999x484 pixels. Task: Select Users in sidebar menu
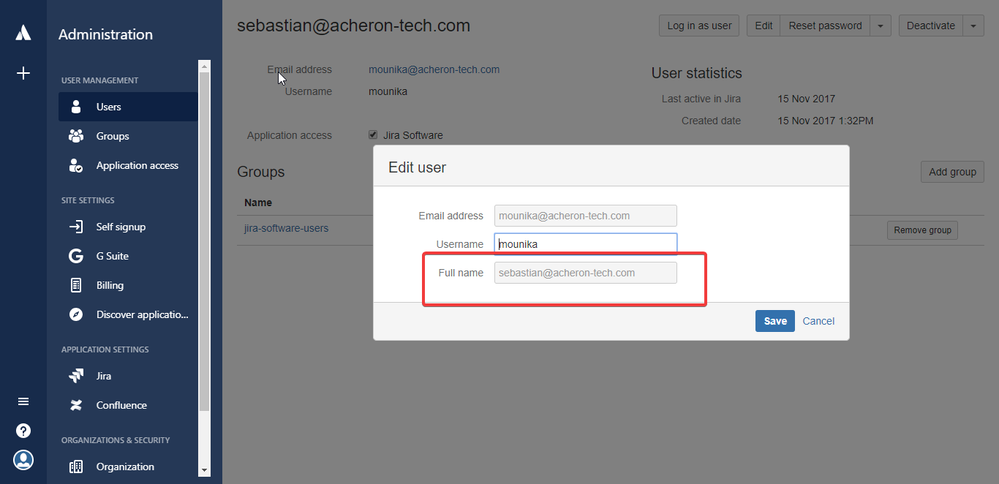coord(128,106)
